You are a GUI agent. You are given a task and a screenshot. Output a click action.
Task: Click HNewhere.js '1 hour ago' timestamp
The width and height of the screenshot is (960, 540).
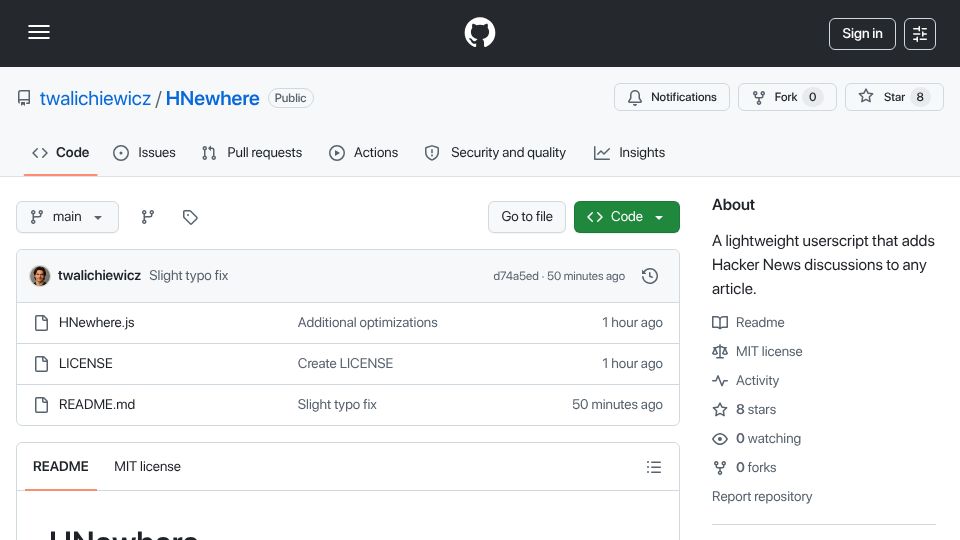(x=632, y=323)
